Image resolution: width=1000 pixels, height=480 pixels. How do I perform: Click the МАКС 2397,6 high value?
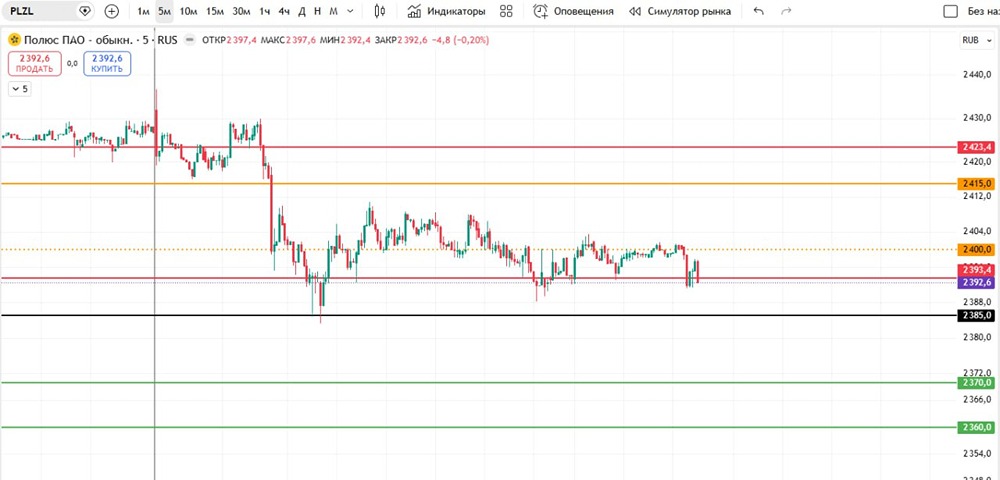coord(288,40)
